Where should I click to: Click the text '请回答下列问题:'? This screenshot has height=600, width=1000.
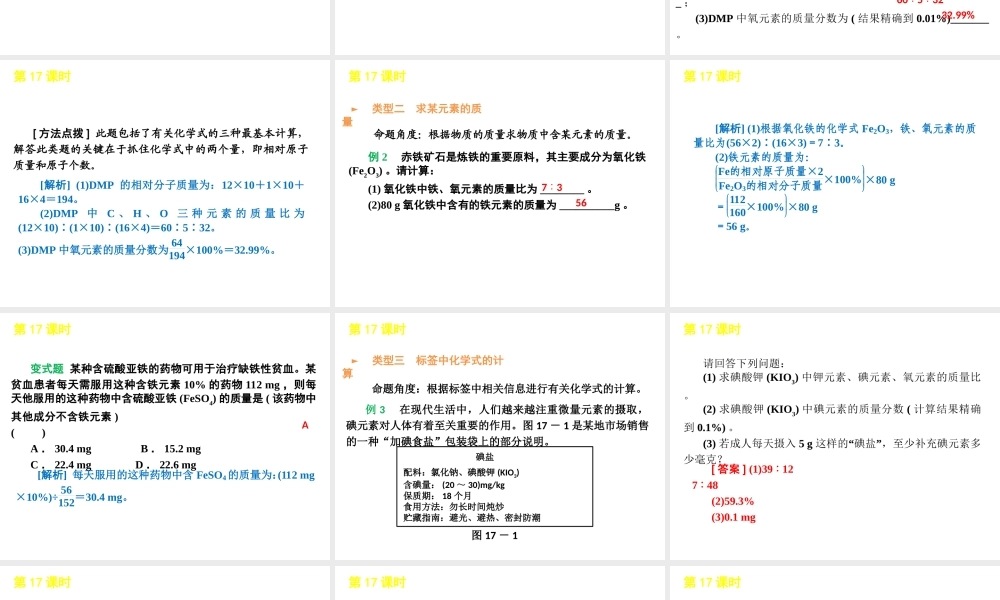pyautogui.click(x=744, y=363)
